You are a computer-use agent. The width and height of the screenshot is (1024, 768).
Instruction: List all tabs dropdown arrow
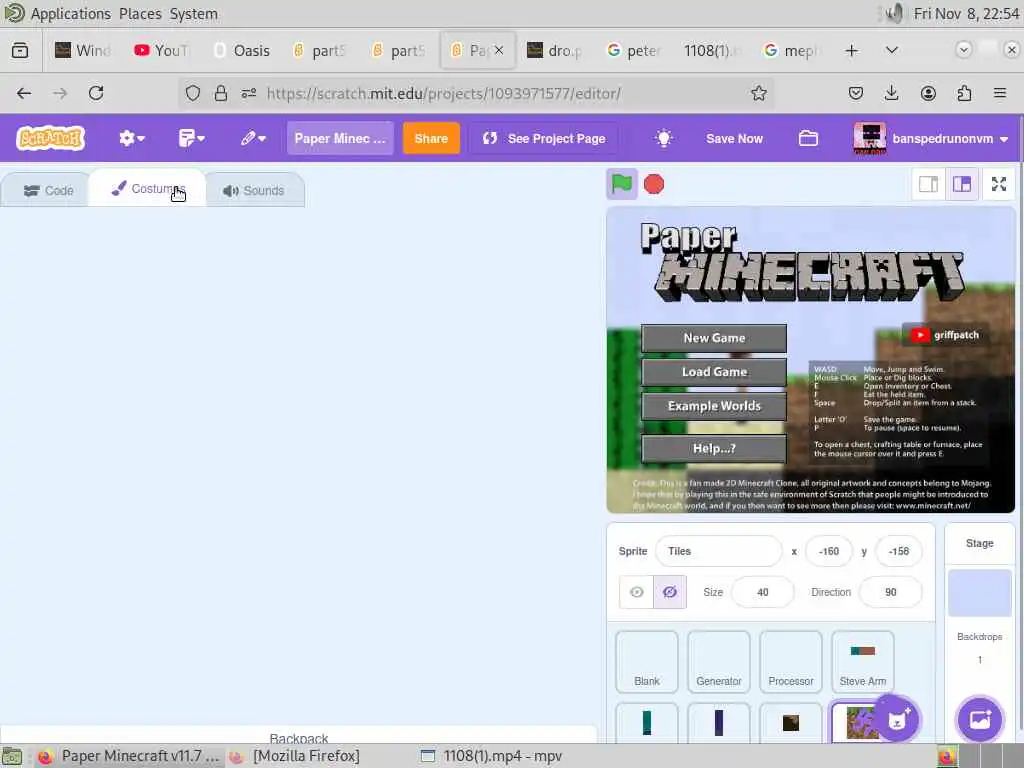click(x=891, y=50)
